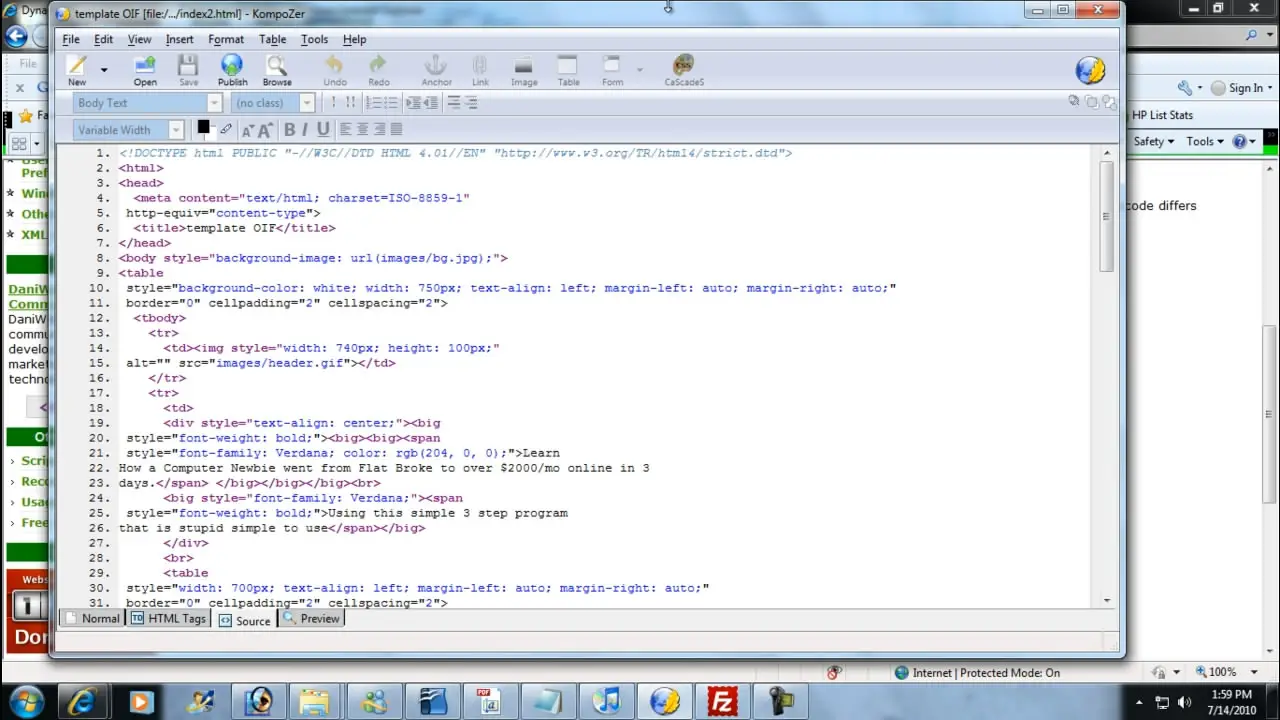1280x720 pixels.
Task: Open the Format menu in KompoZer
Action: tap(226, 39)
